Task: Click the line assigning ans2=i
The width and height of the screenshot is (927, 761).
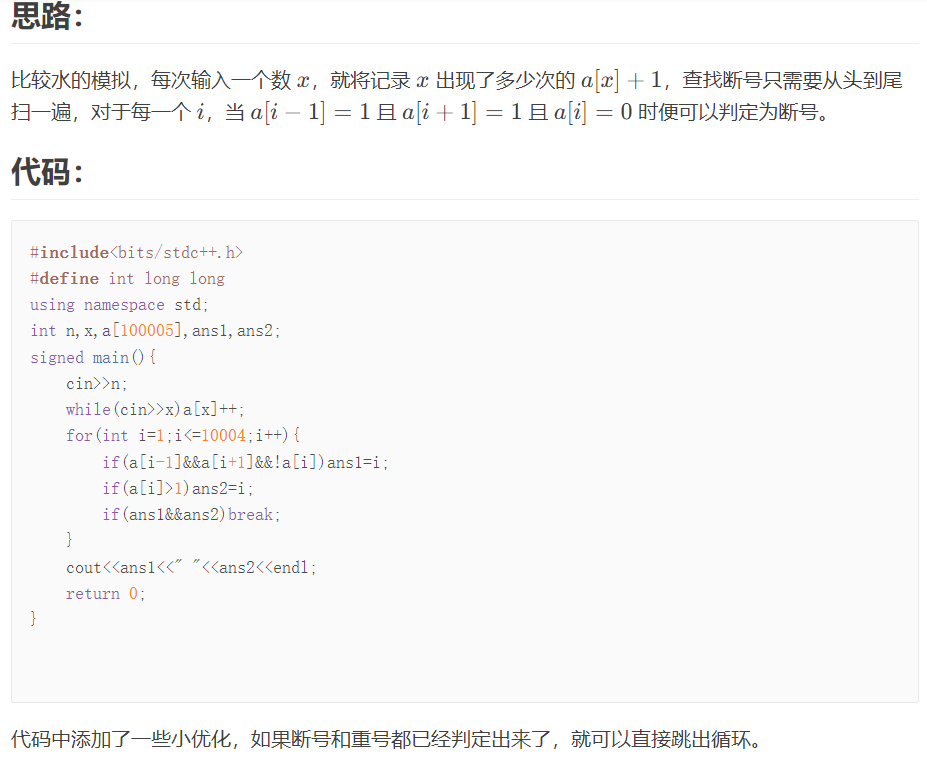Action: tap(178, 488)
